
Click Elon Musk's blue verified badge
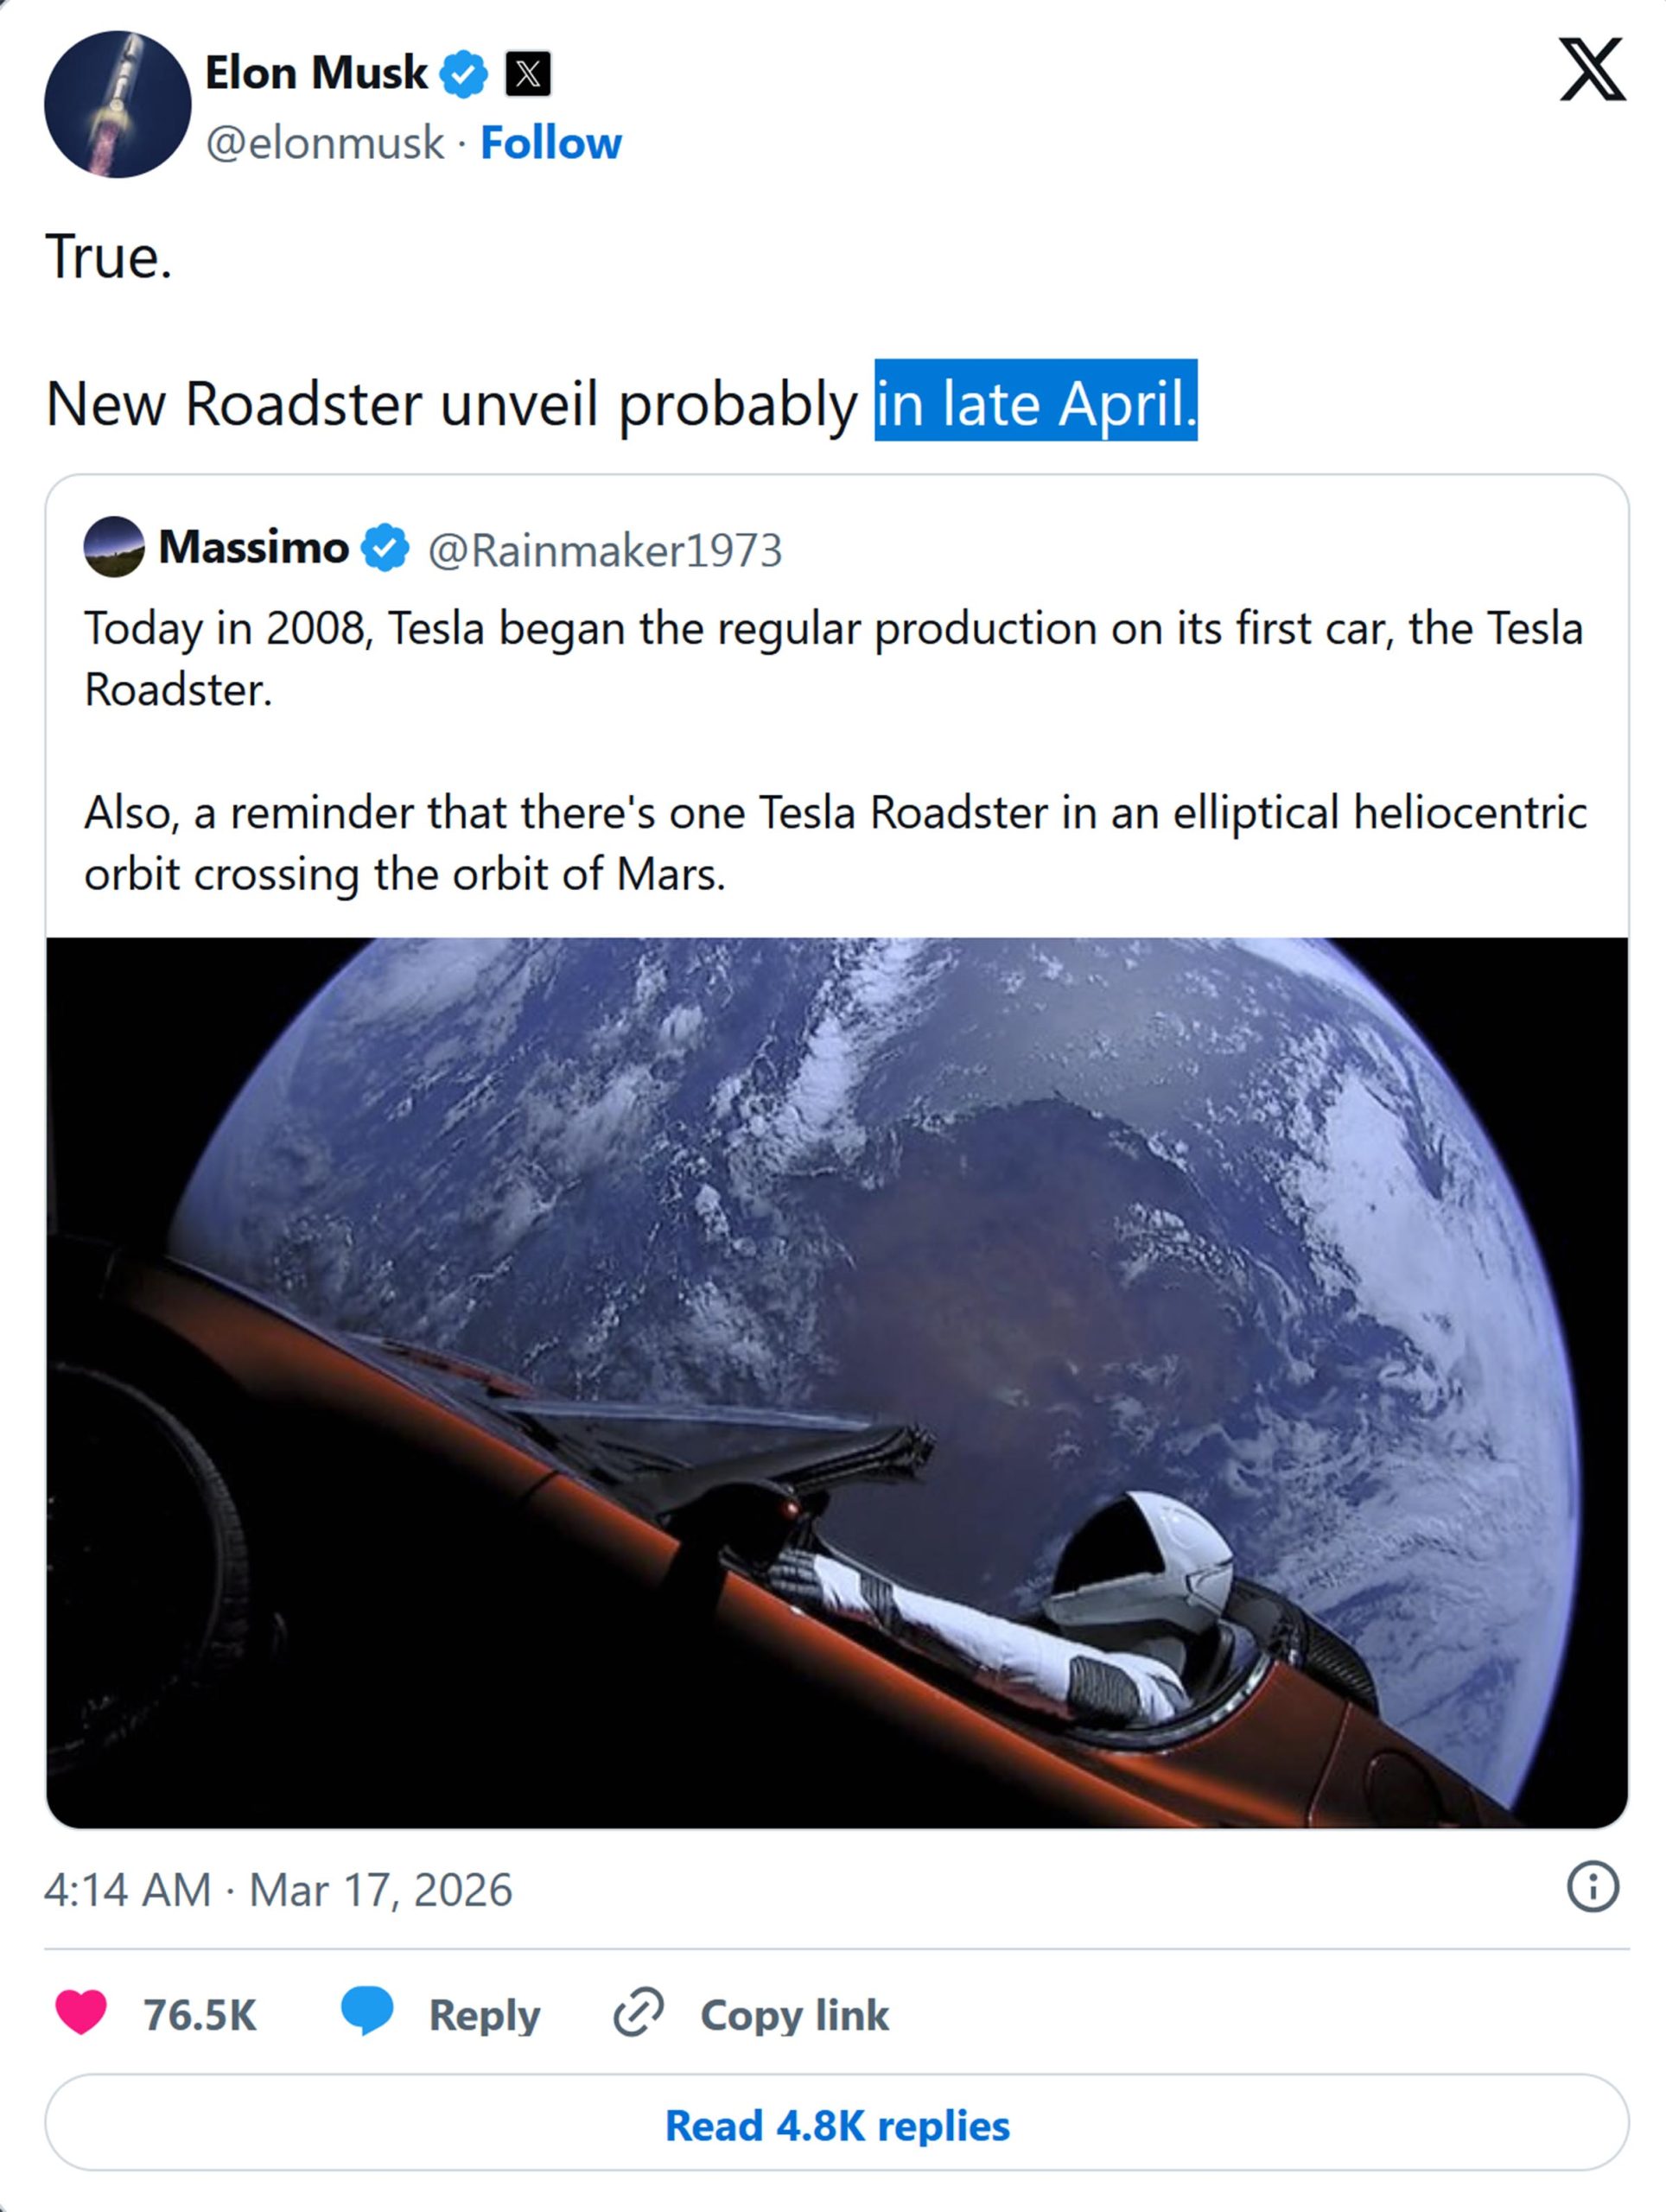pyautogui.click(x=464, y=74)
